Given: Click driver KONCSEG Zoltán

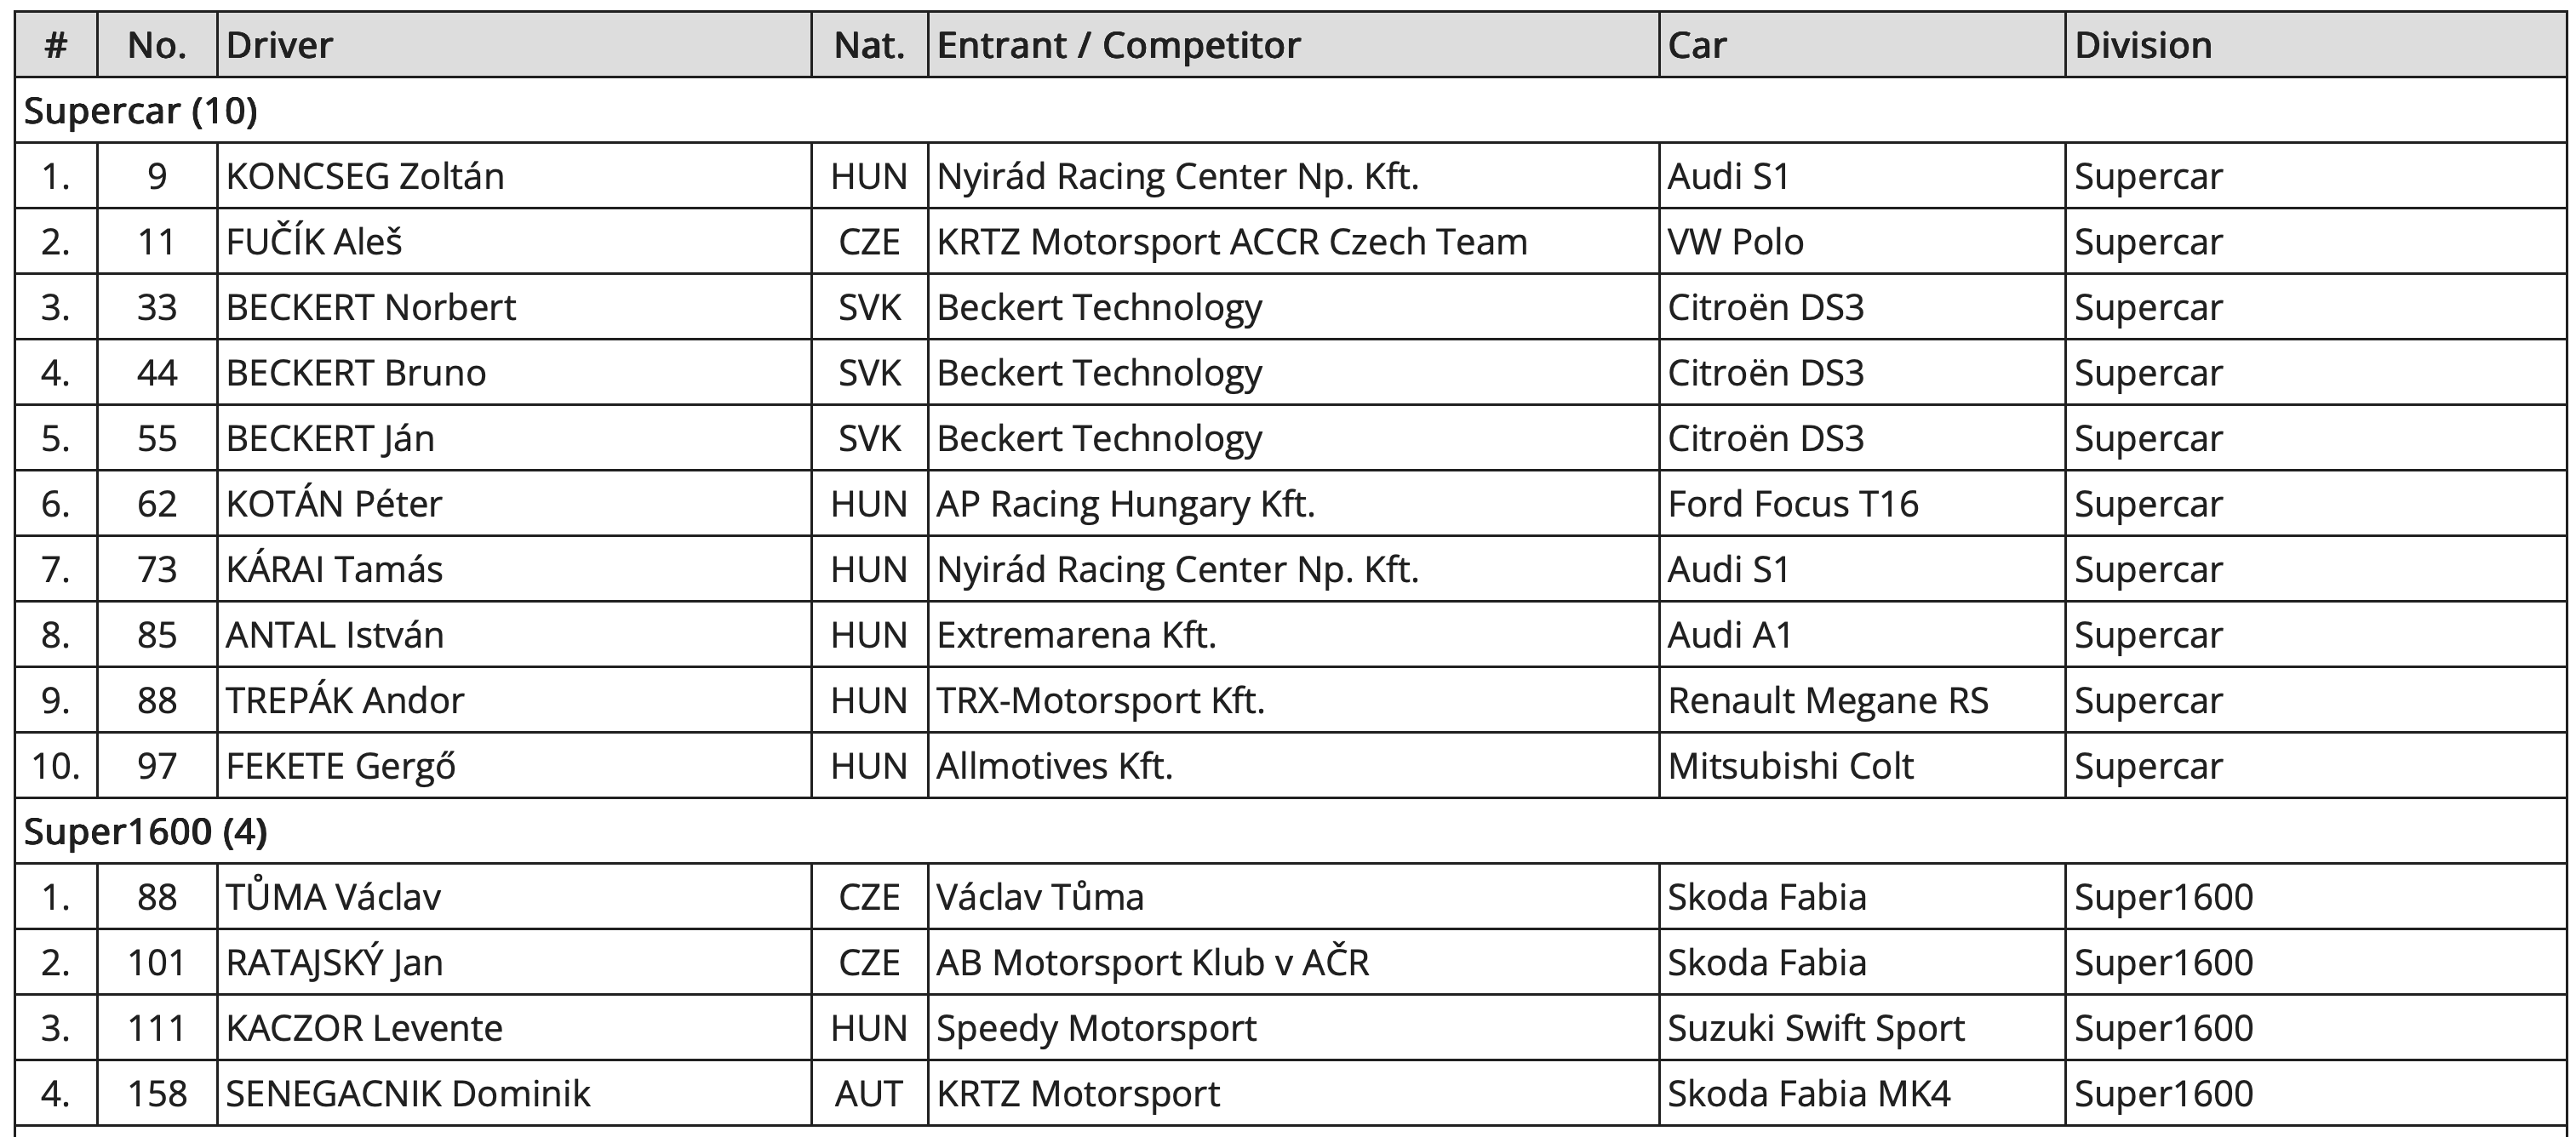Looking at the screenshot, I should coord(365,176).
